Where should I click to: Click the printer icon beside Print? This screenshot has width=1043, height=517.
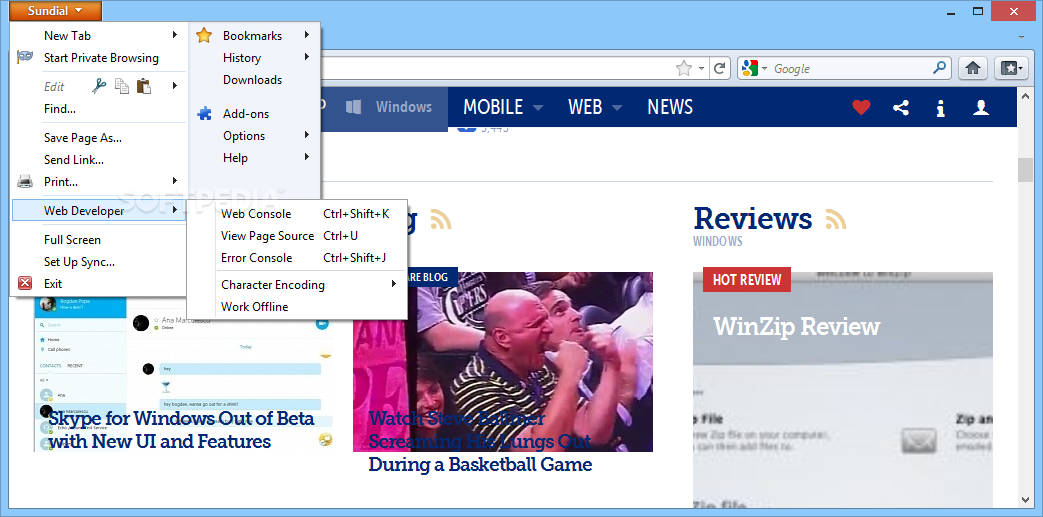point(25,181)
